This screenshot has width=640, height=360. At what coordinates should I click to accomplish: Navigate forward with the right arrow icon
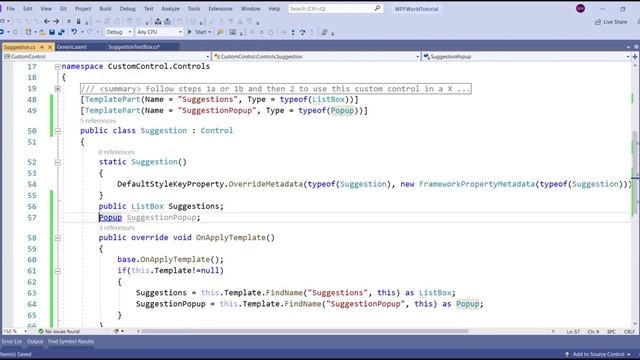point(56,21)
